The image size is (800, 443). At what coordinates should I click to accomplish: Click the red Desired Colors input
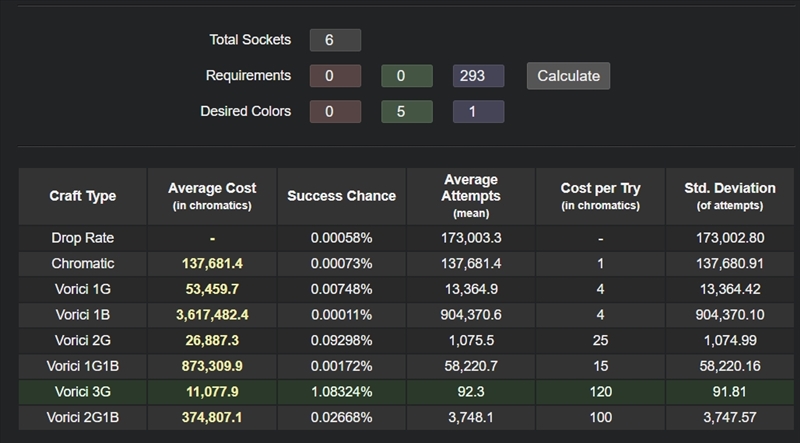[335, 112]
